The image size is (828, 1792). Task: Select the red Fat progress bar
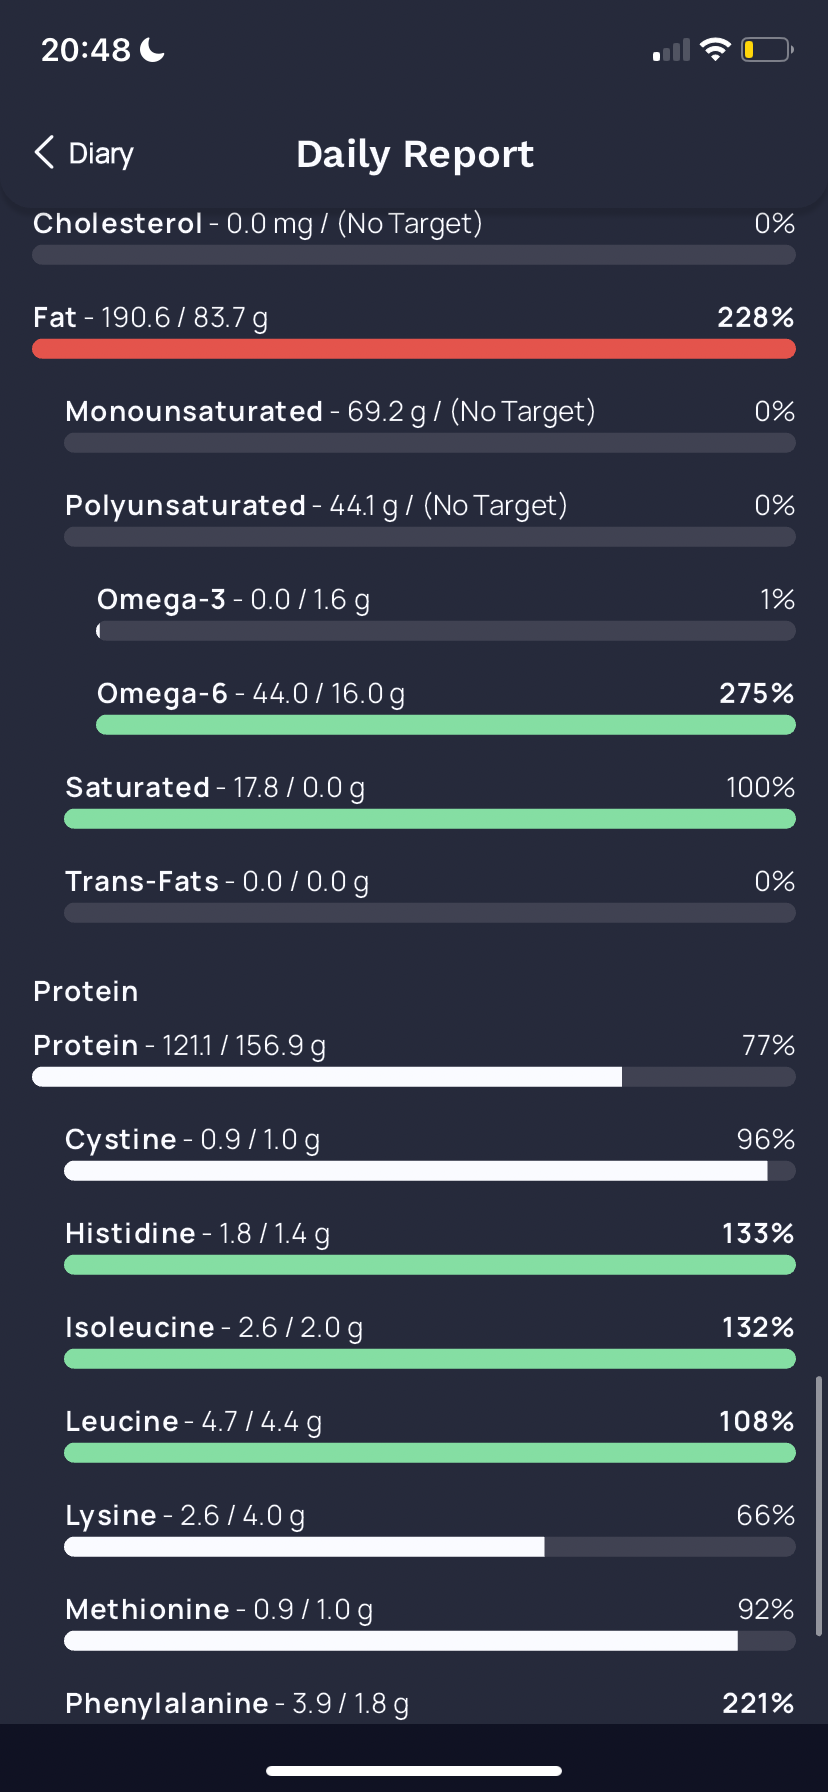point(414,349)
